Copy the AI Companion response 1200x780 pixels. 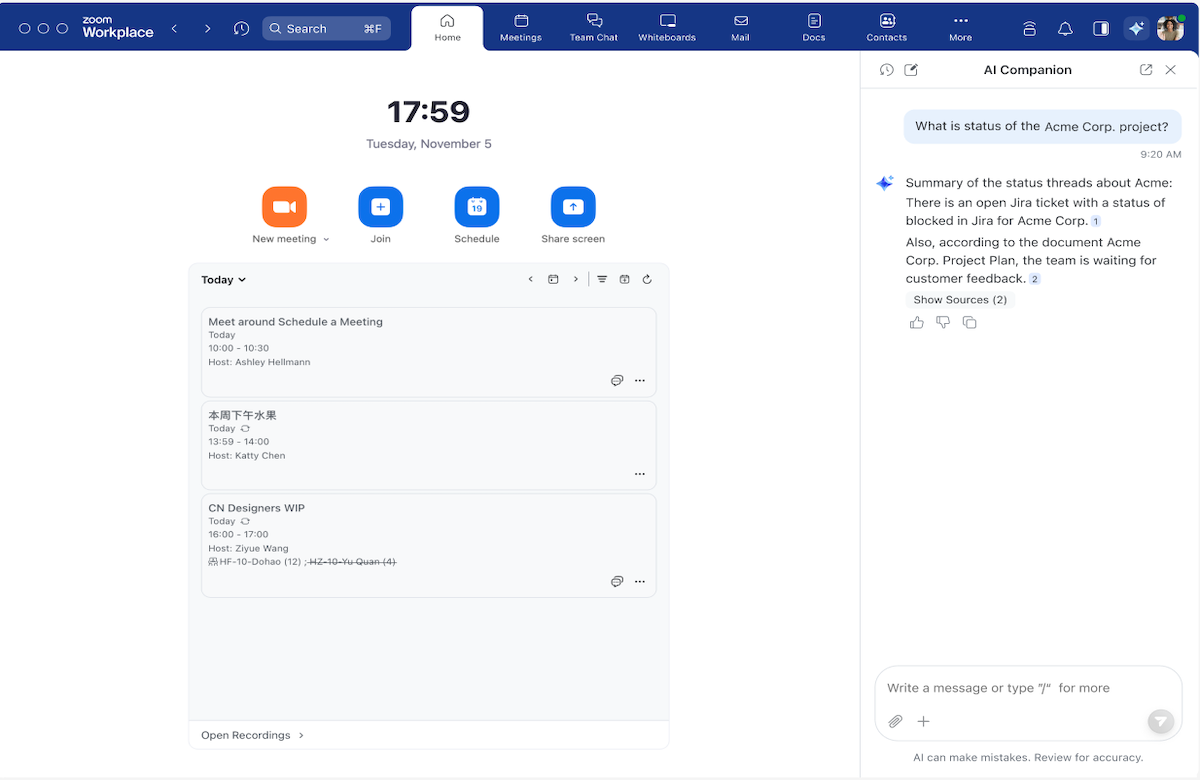click(969, 322)
